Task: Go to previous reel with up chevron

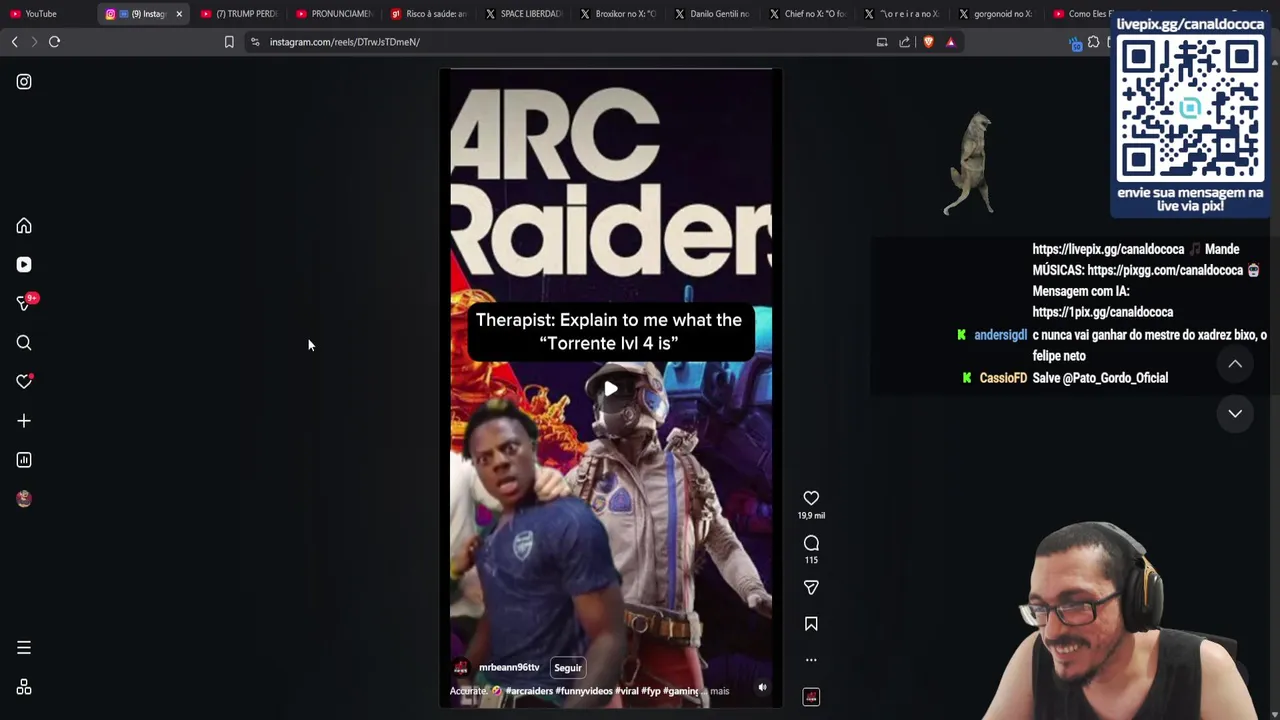Action: tap(1235, 364)
